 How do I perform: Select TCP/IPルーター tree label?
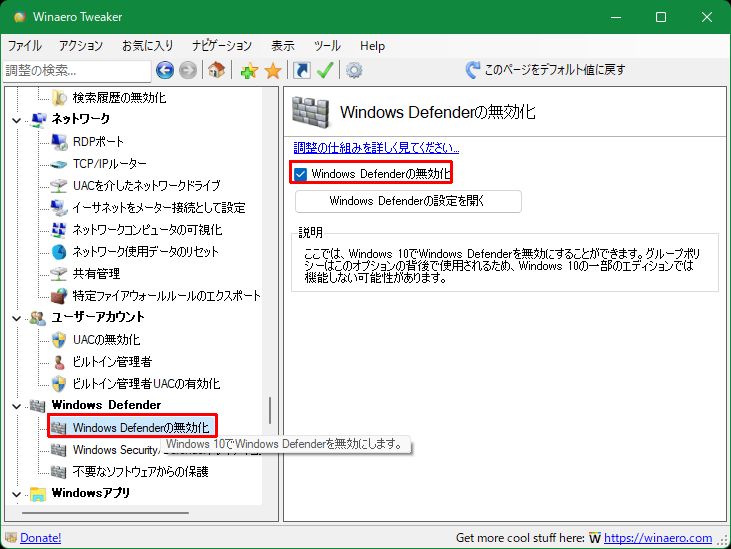click(x=110, y=164)
